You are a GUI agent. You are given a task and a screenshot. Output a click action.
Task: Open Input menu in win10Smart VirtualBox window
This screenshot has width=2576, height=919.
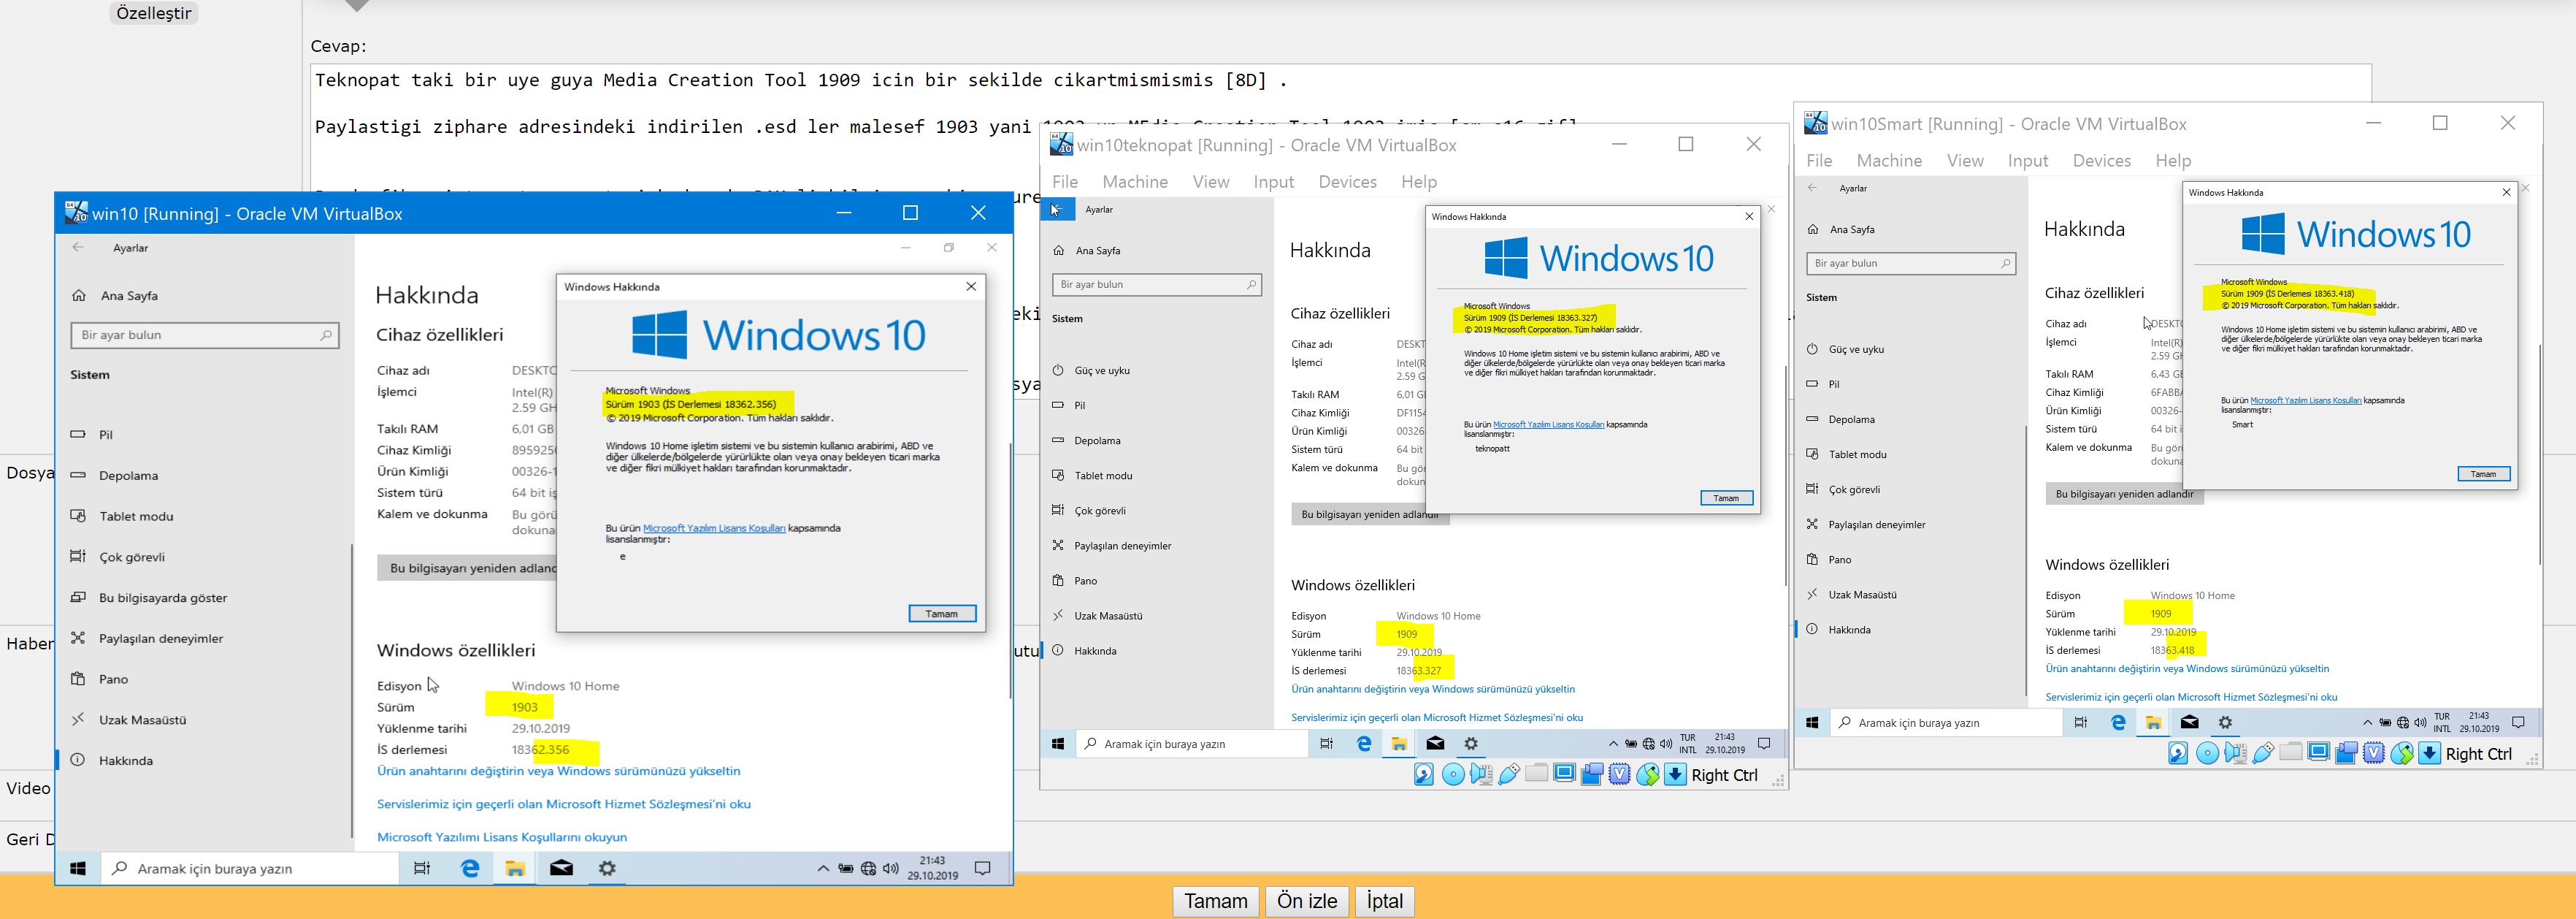(2028, 160)
